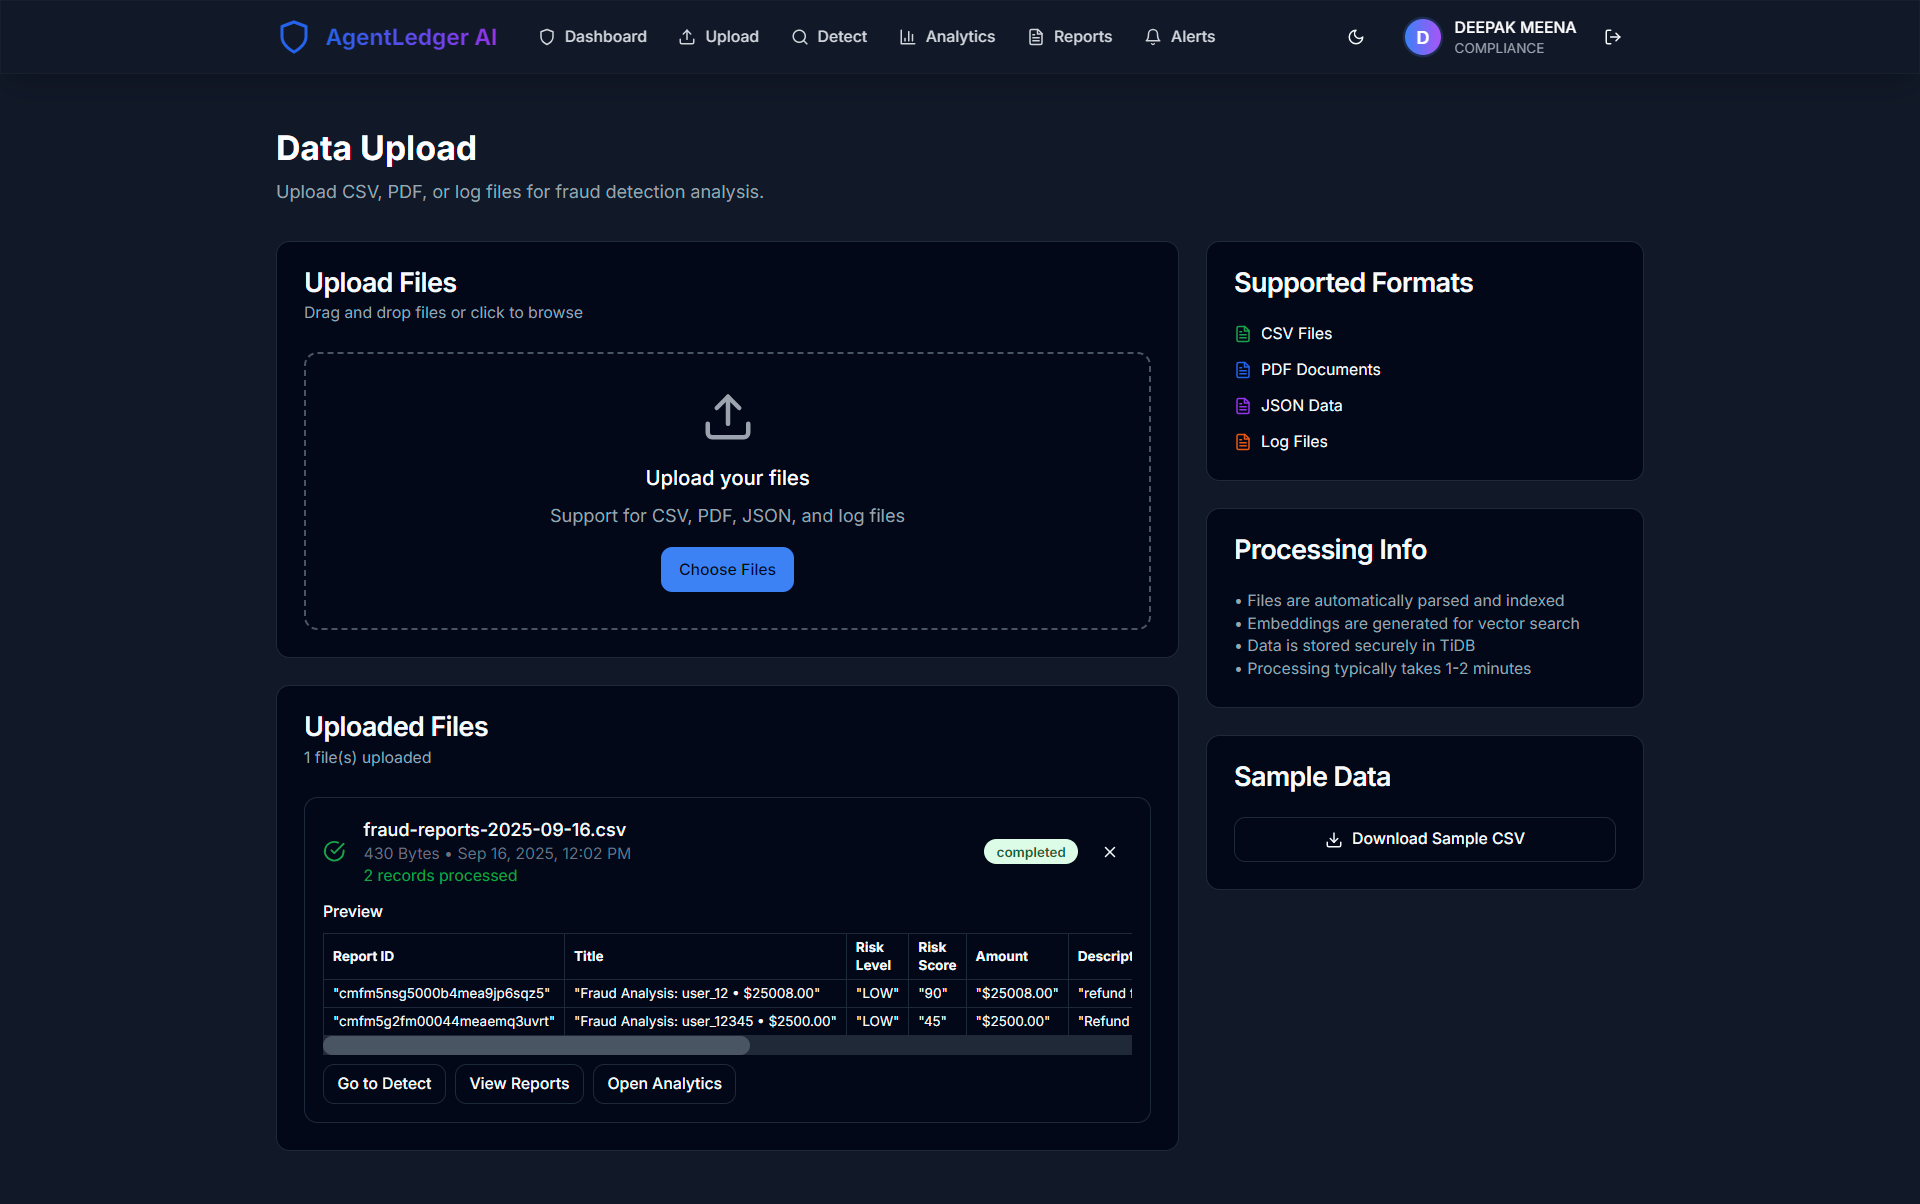Viewport: 1920px width, 1204px height.
Task: Click the completed status badge
Action: coord(1030,852)
